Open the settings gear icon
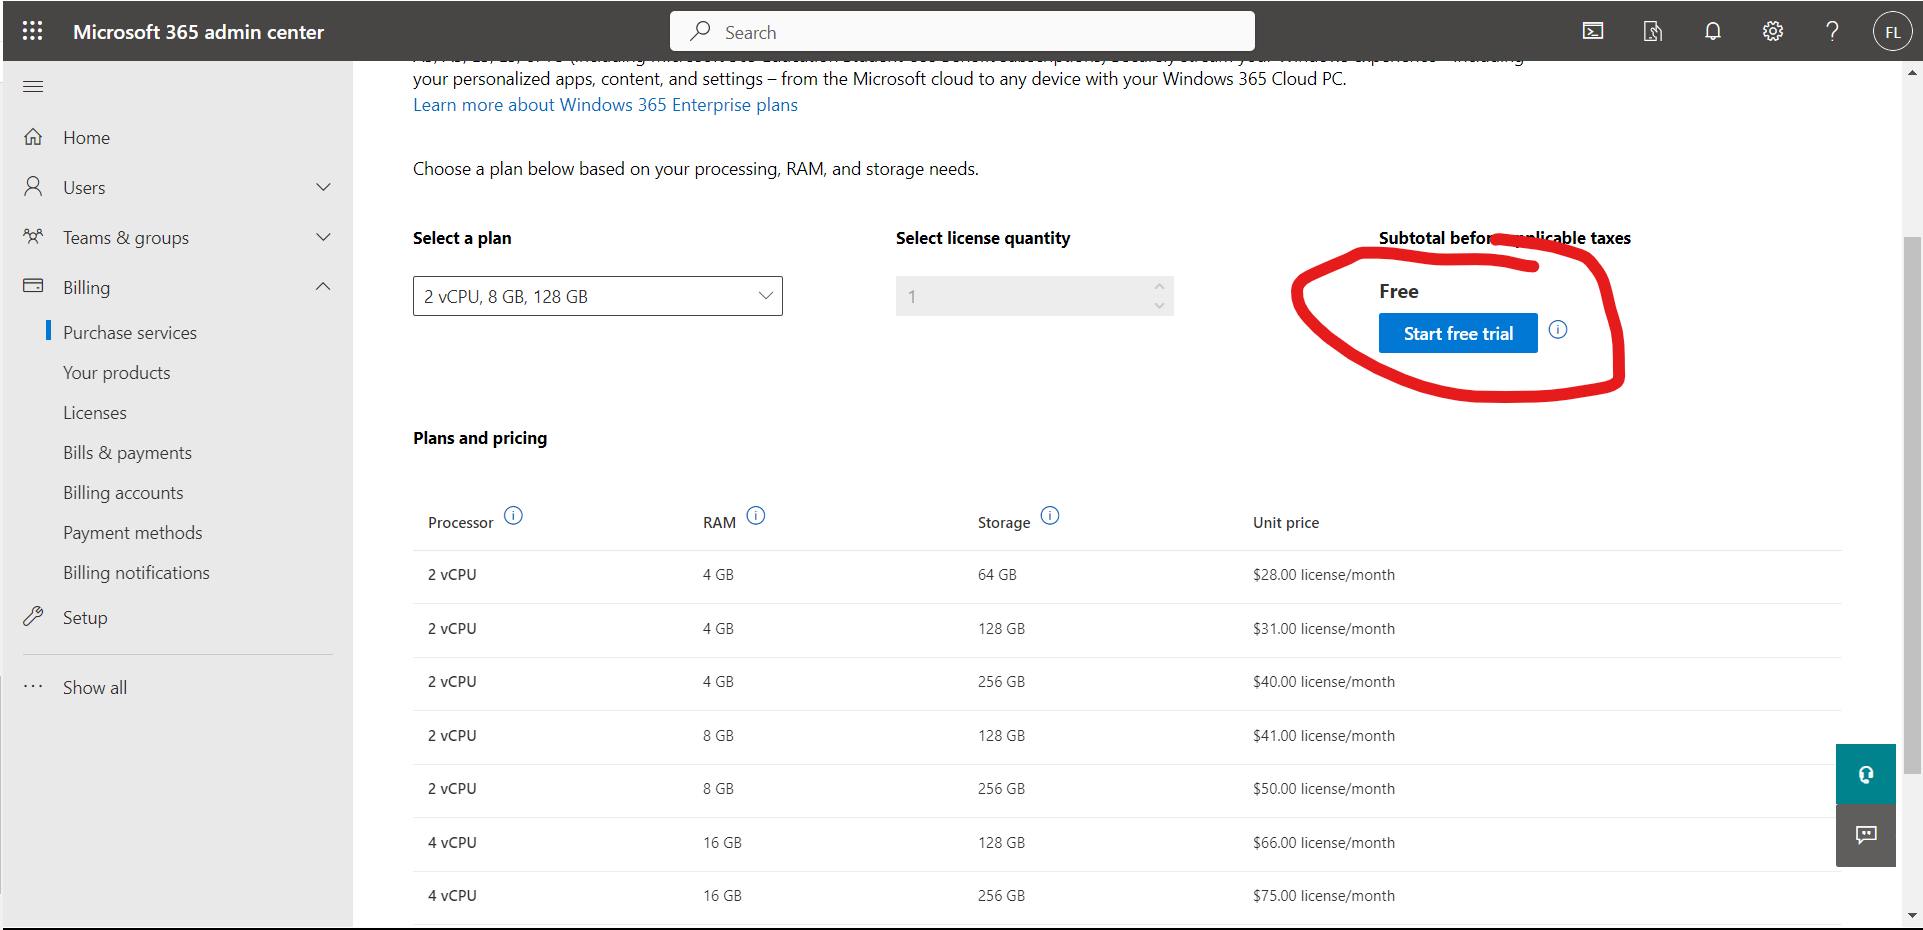Image resolution: width=1923 pixels, height=930 pixels. point(1773,31)
